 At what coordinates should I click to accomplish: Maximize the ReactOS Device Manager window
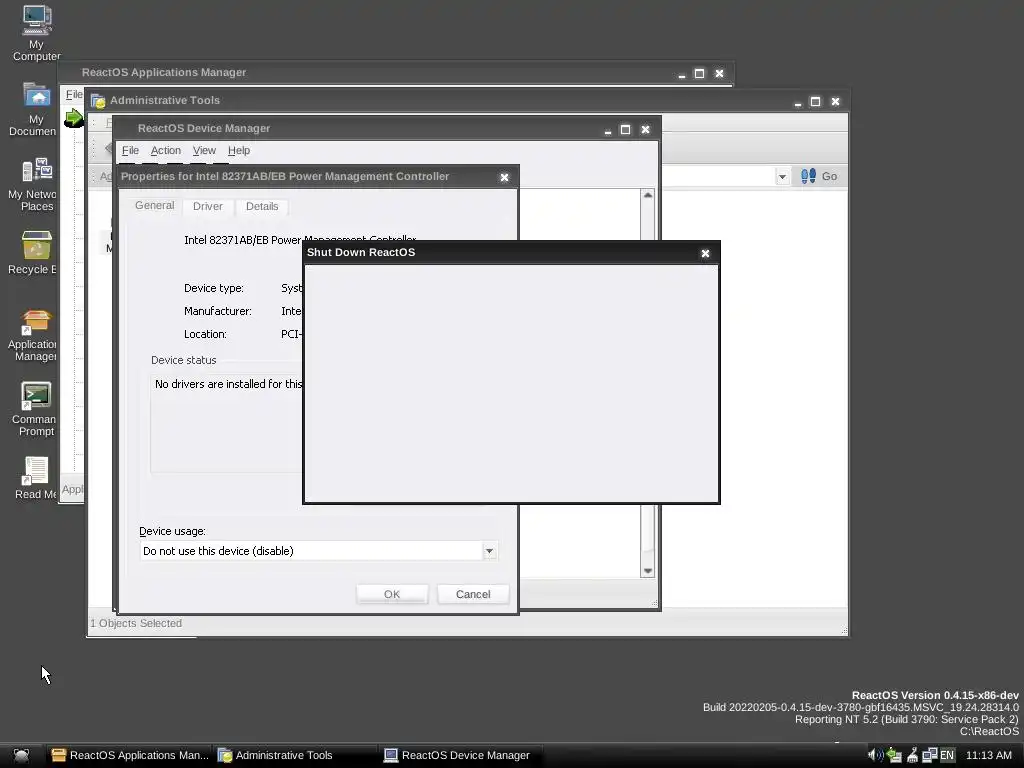point(626,129)
